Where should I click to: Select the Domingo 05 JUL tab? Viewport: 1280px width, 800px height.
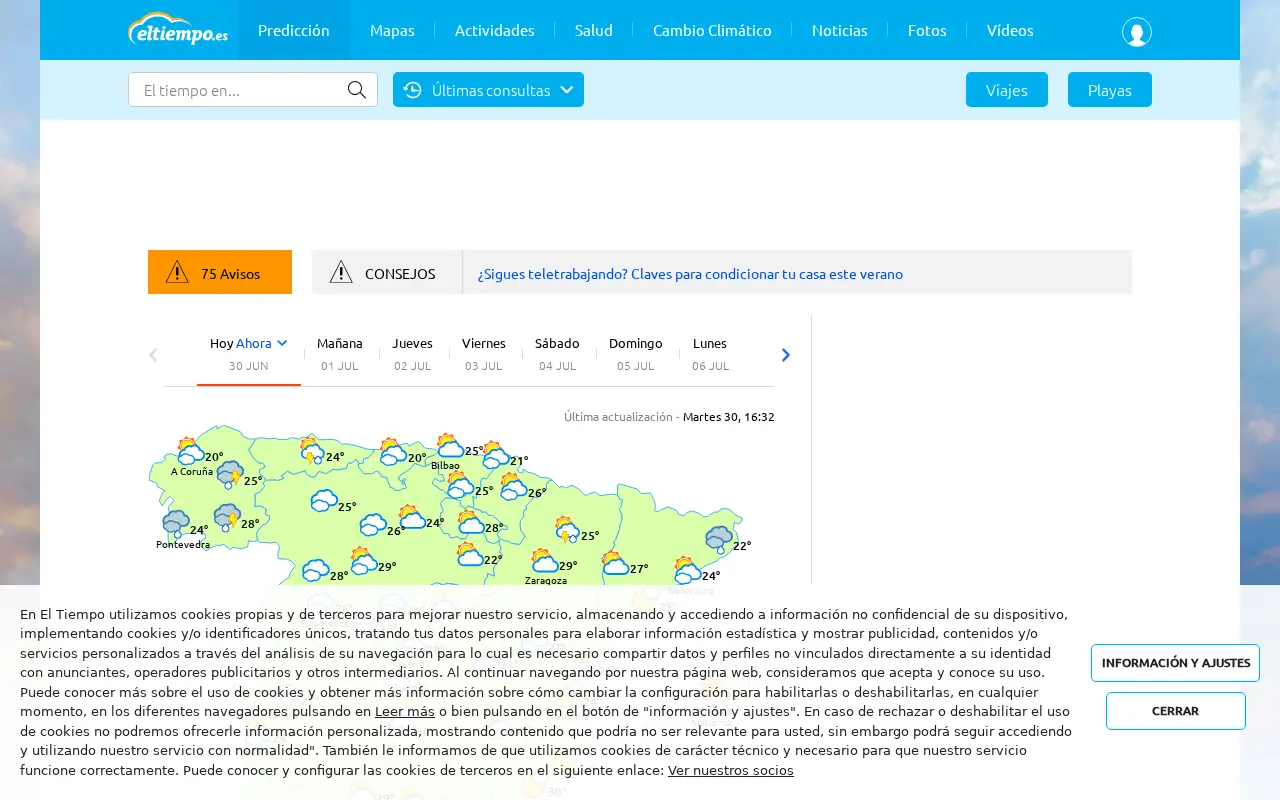[636, 354]
